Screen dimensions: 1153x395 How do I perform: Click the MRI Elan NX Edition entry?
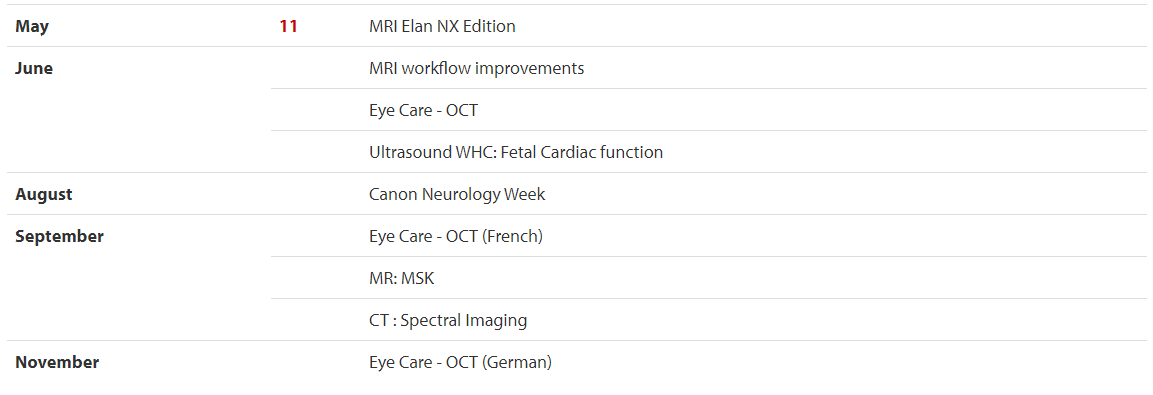click(442, 26)
